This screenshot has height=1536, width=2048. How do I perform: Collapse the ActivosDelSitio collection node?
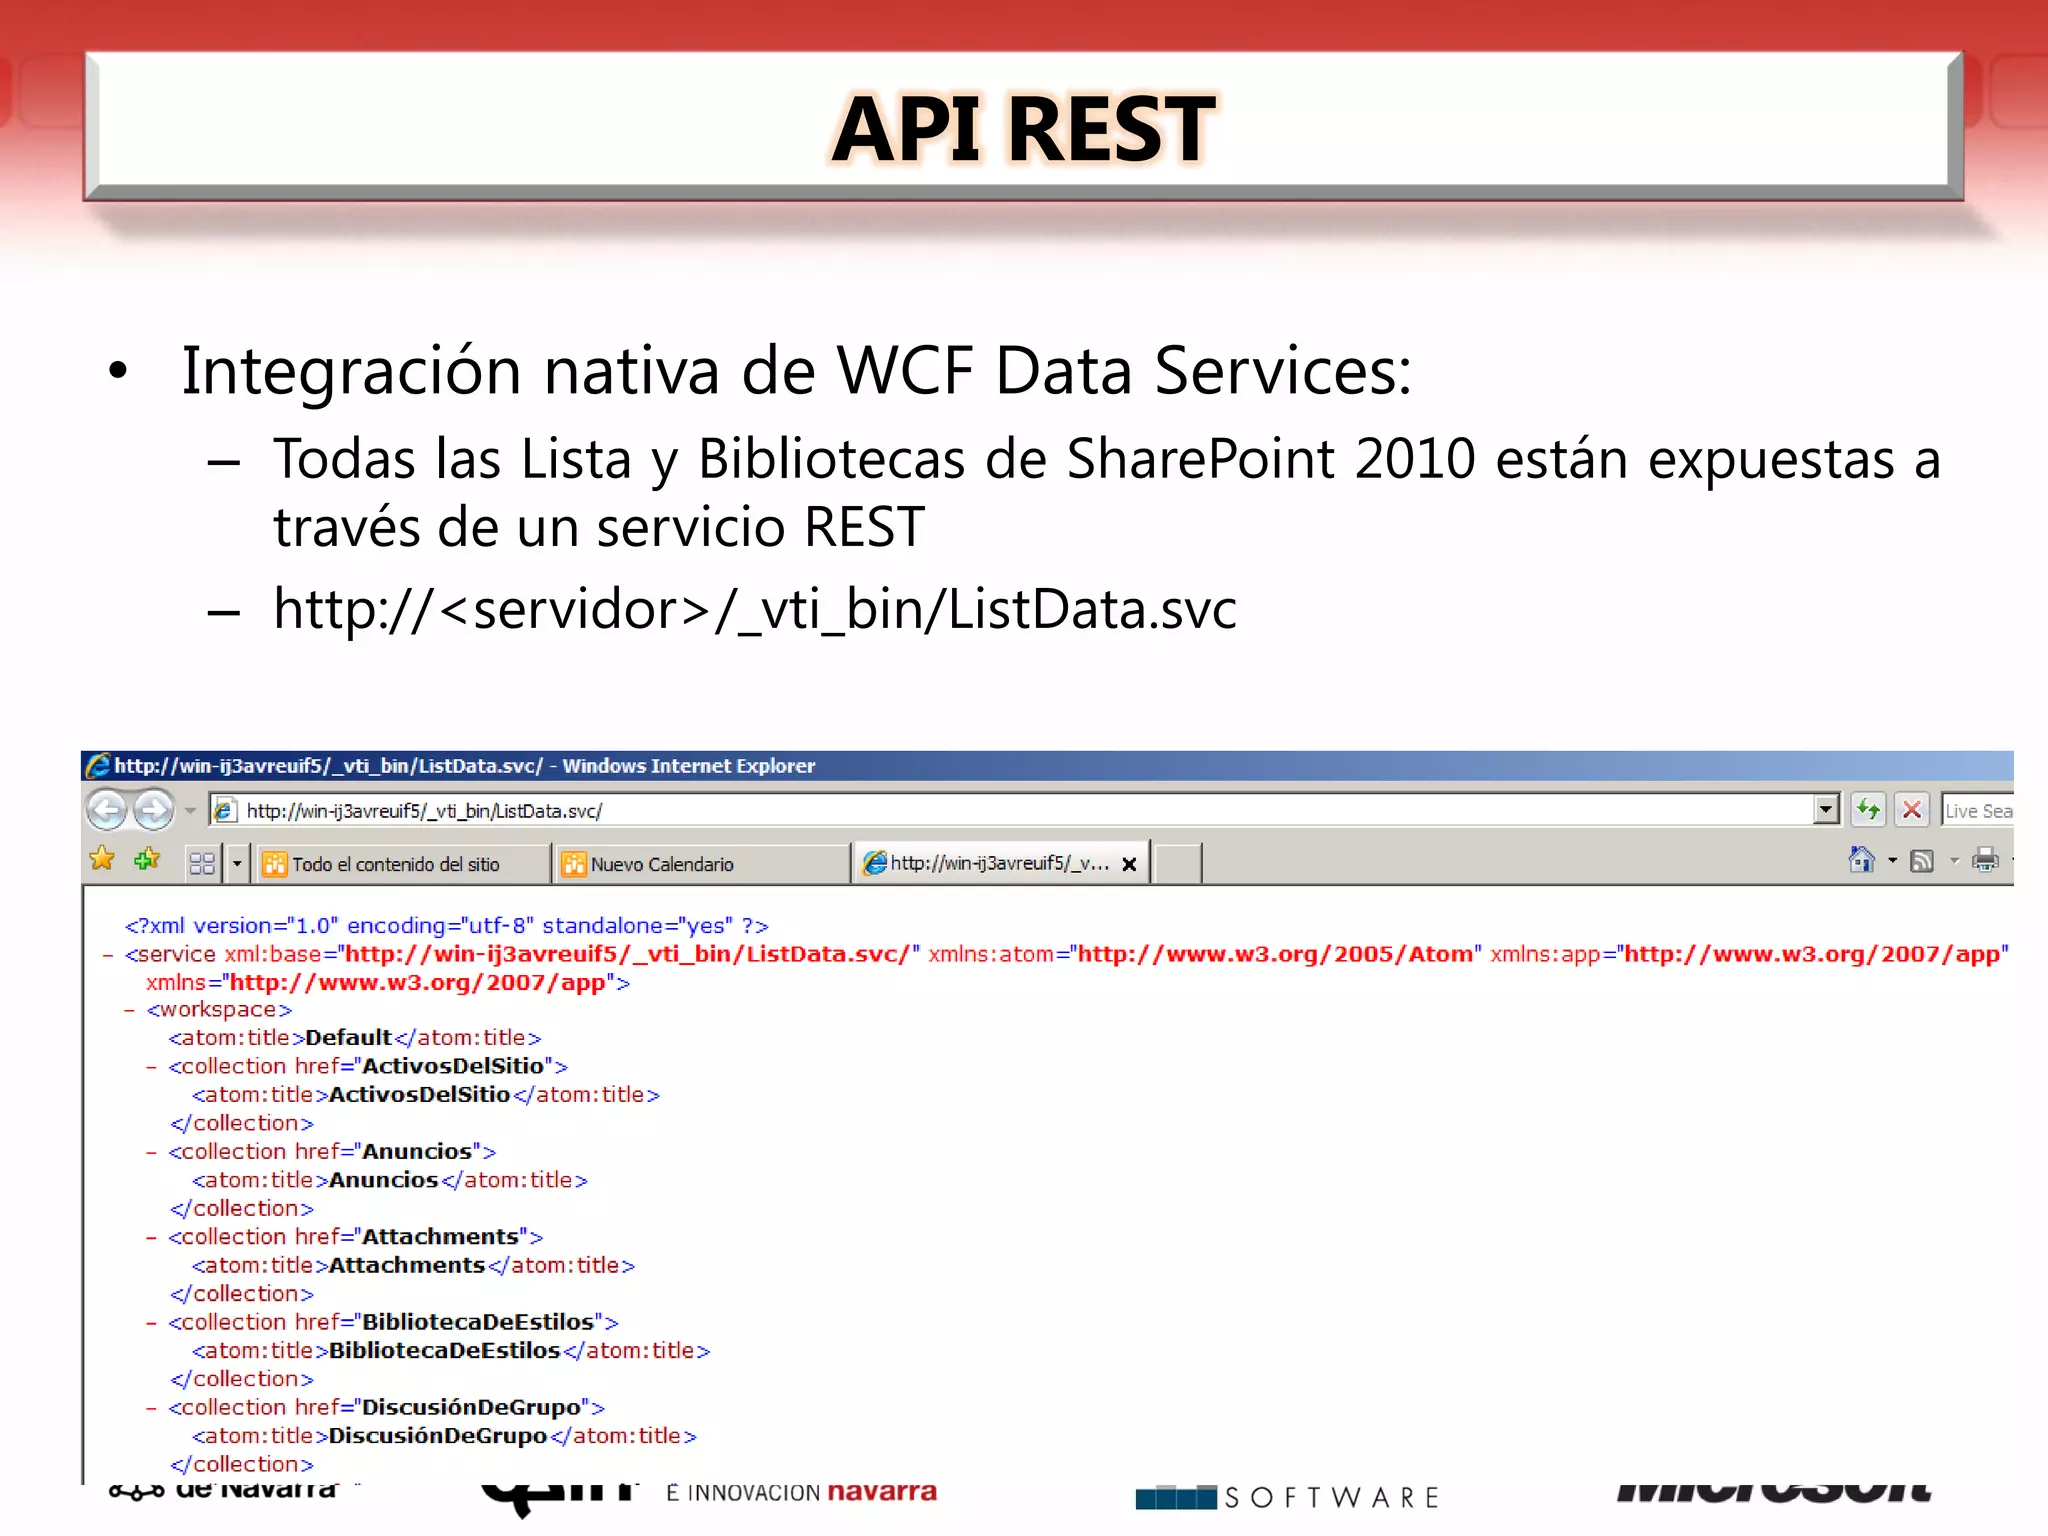pos(151,1068)
